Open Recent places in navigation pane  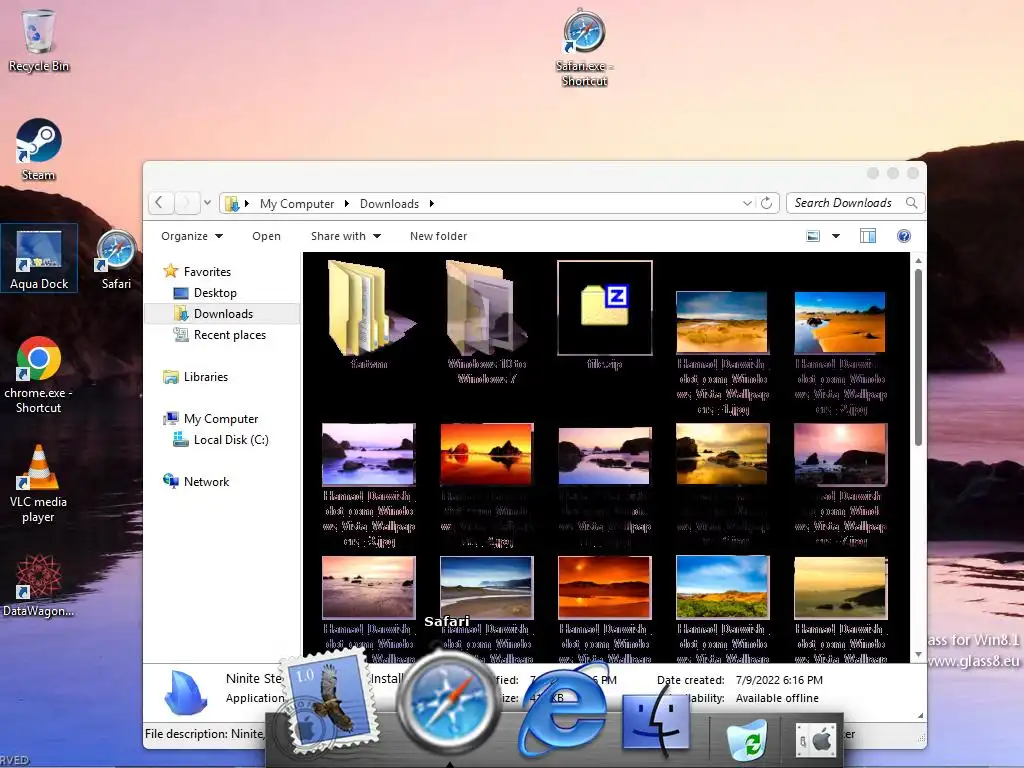(x=229, y=334)
